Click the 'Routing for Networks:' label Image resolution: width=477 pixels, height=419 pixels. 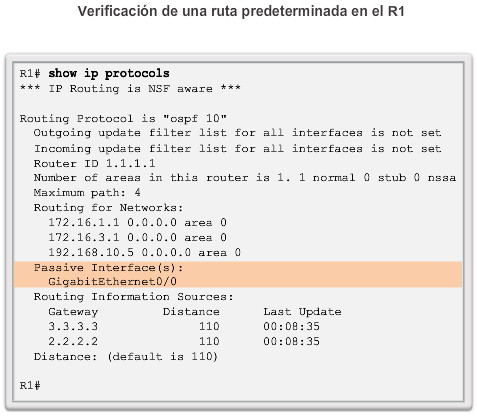point(108,208)
